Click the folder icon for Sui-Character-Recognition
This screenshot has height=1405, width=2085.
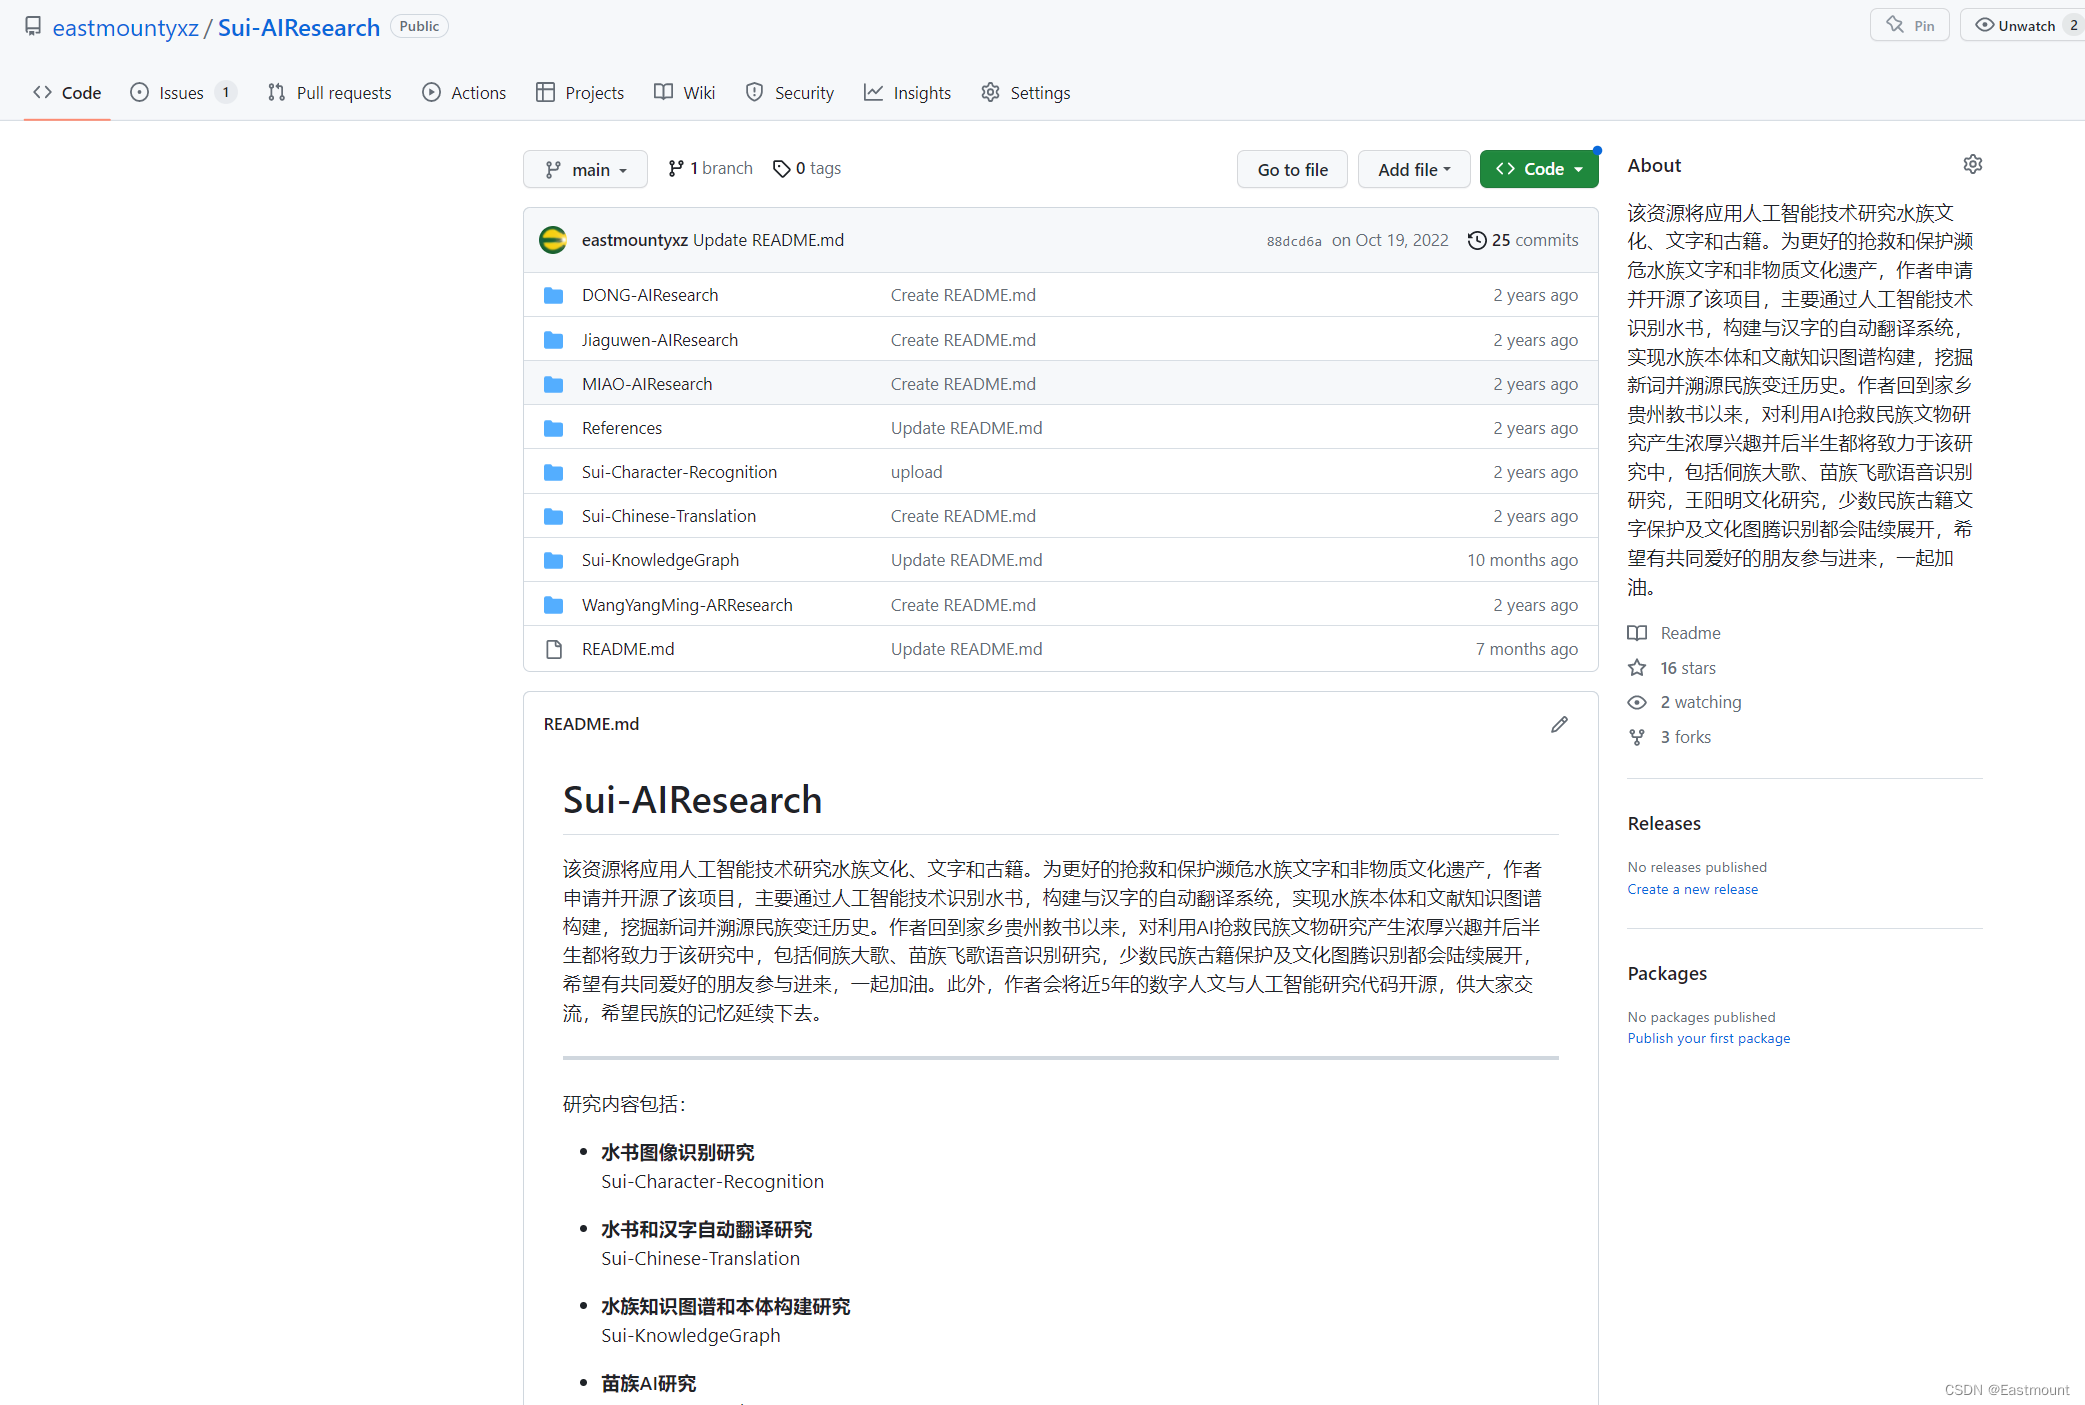tap(553, 472)
